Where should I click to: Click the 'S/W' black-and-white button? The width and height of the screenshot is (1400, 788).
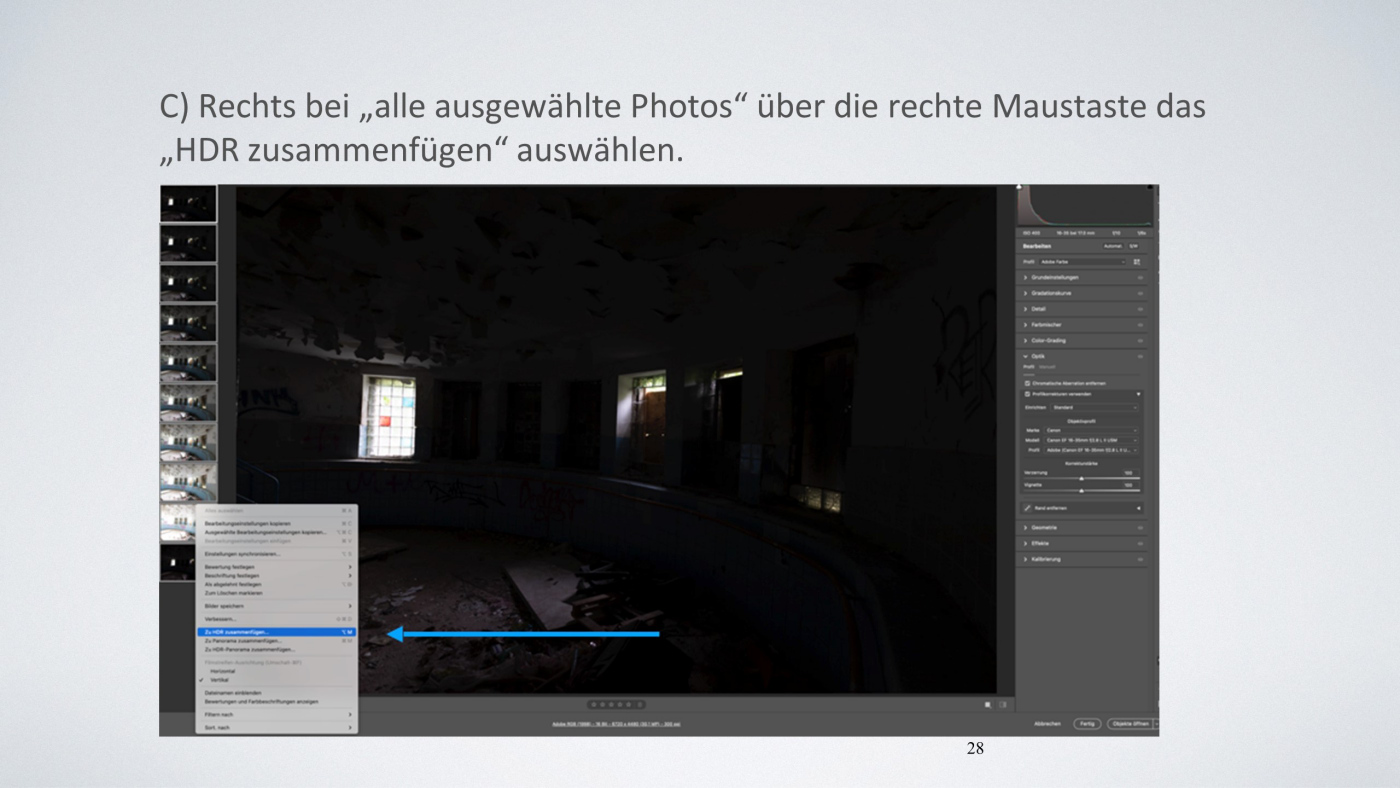(1134, 246)
